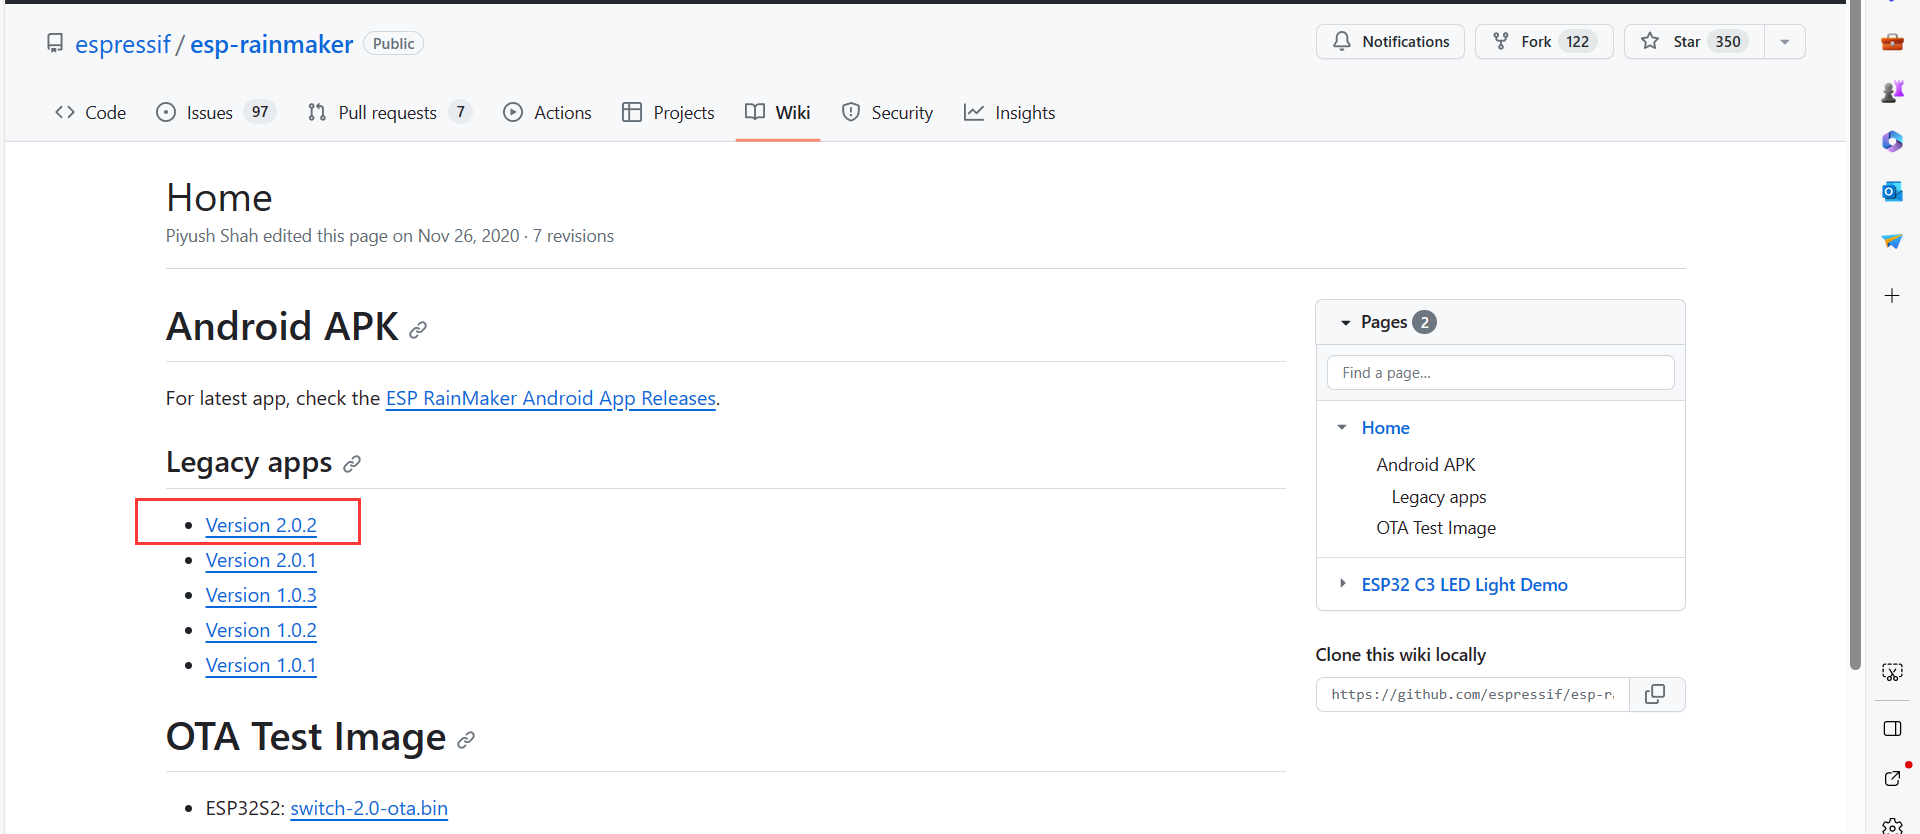Open the Tools briefcase icon in Edge sidebar
The image size is (1920, 834).
(1892, 42)
